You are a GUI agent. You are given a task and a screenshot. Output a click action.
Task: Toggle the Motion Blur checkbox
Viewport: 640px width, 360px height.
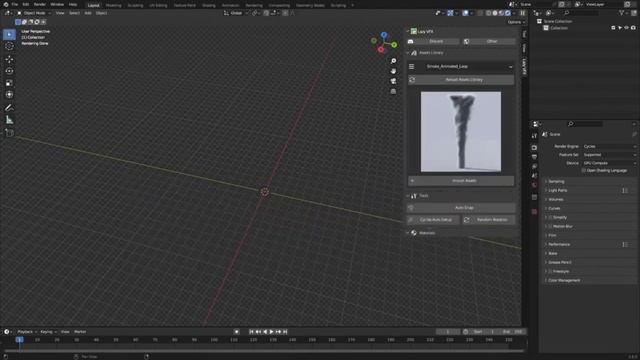550,227
